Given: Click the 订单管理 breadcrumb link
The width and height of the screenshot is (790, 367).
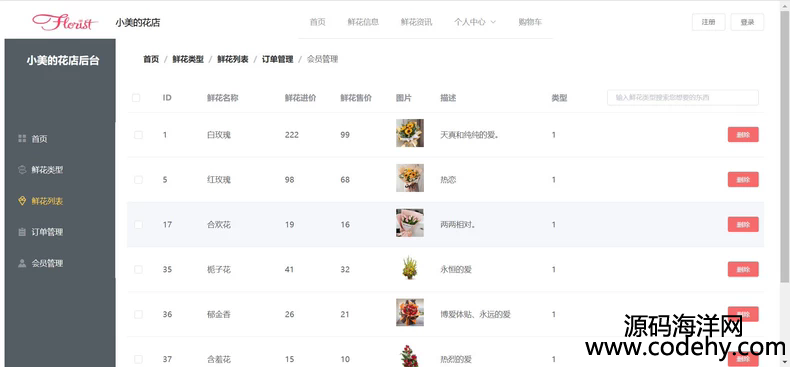Looking at the screenshot, I should point(277,59).
